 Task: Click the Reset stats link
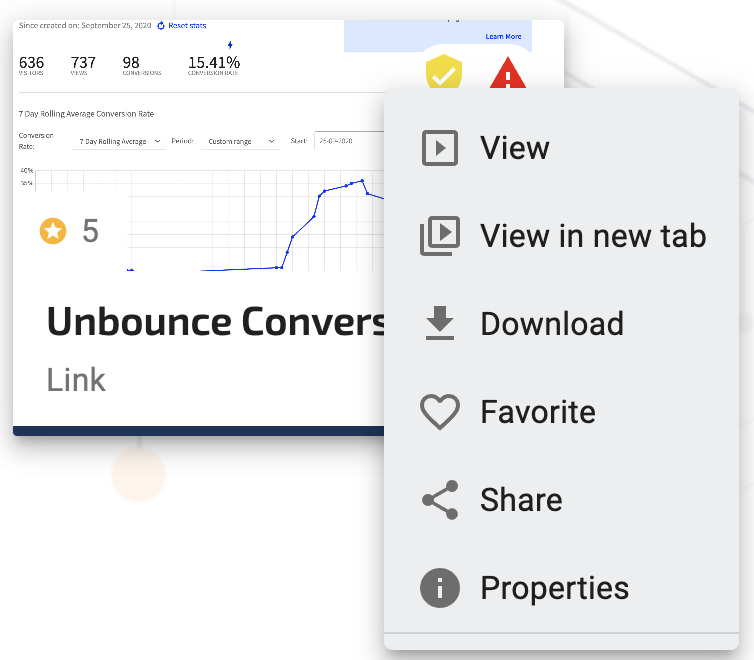[x=187, y=25]
